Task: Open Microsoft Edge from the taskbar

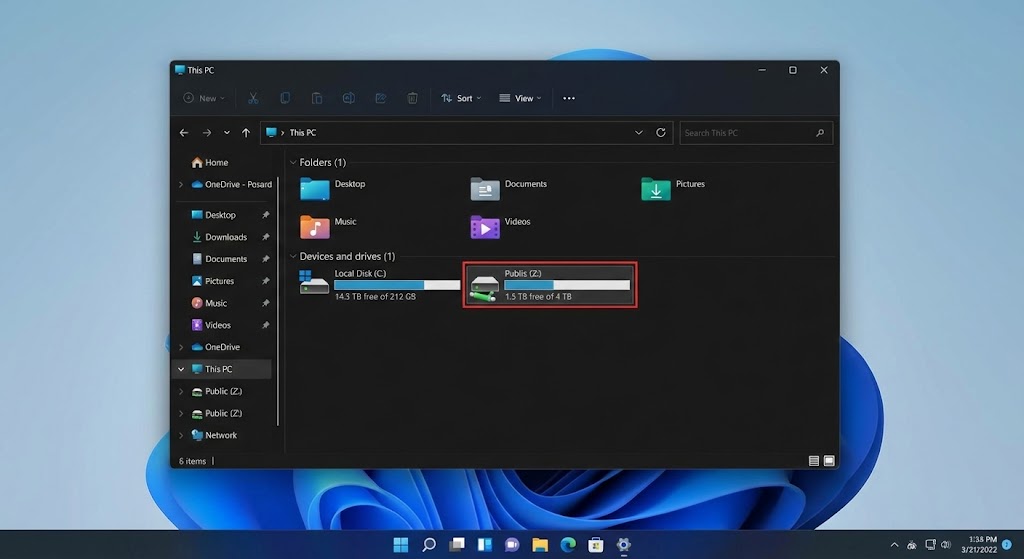Action: tap(568, 545)
